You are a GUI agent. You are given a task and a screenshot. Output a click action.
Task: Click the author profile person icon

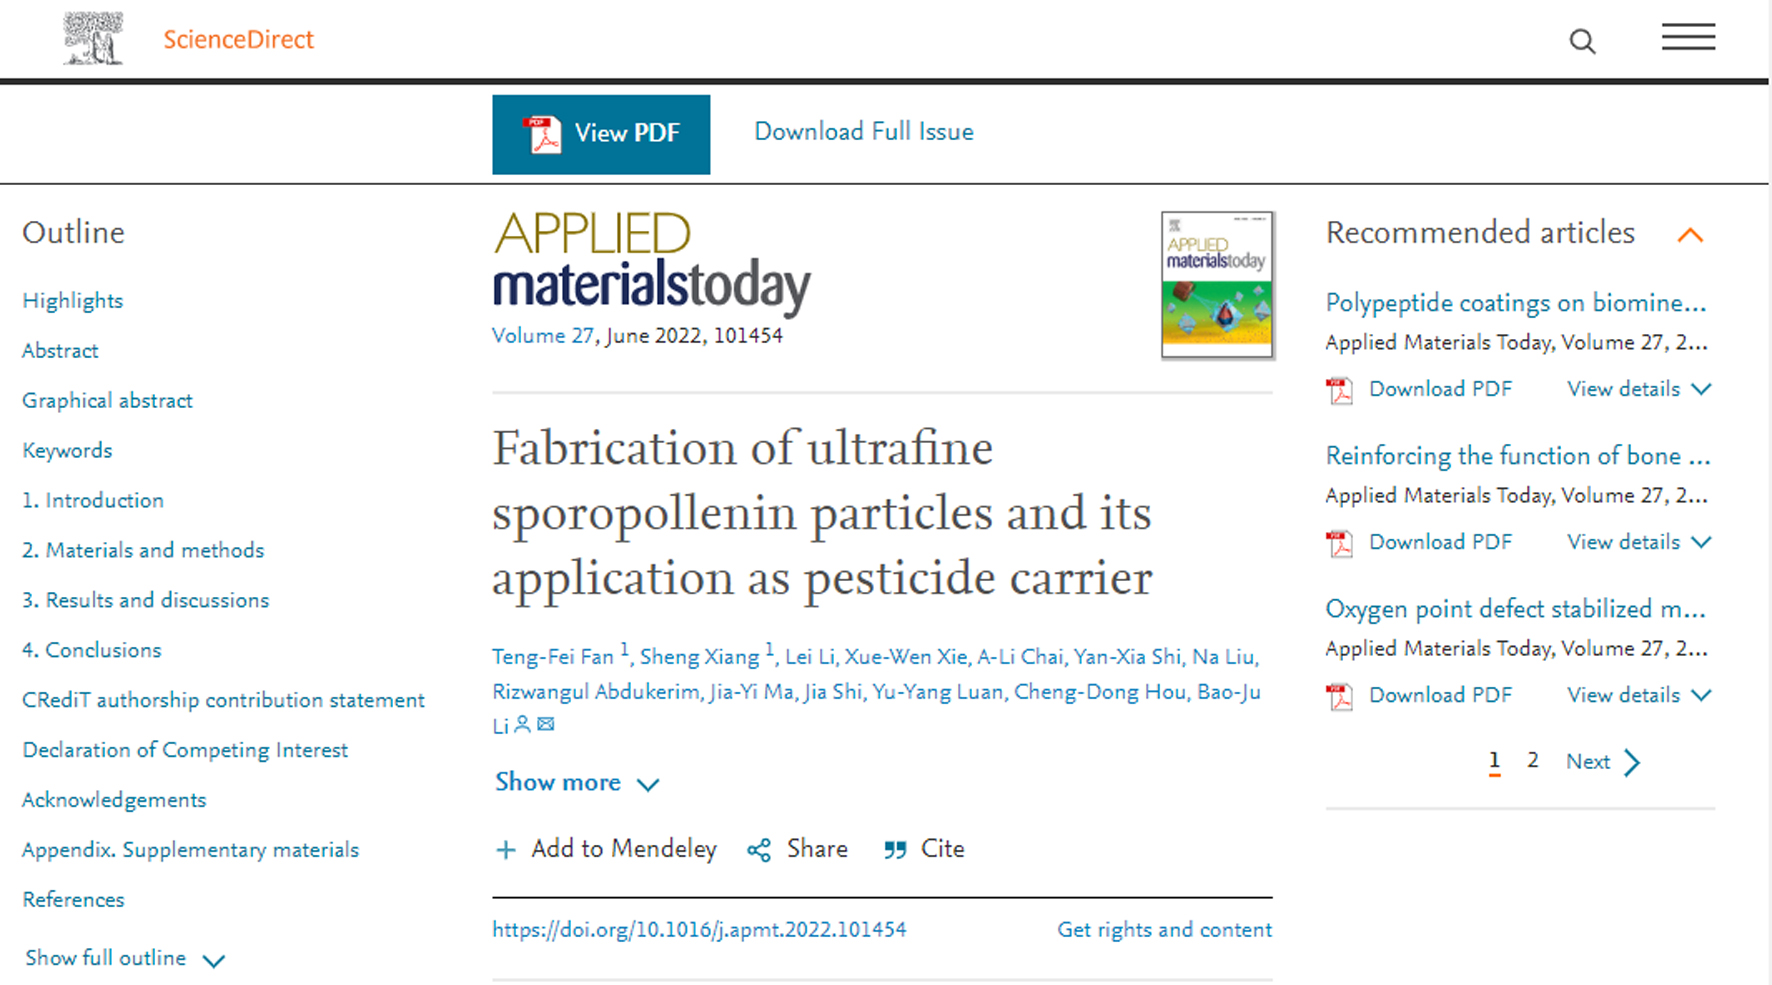[522, 724]
